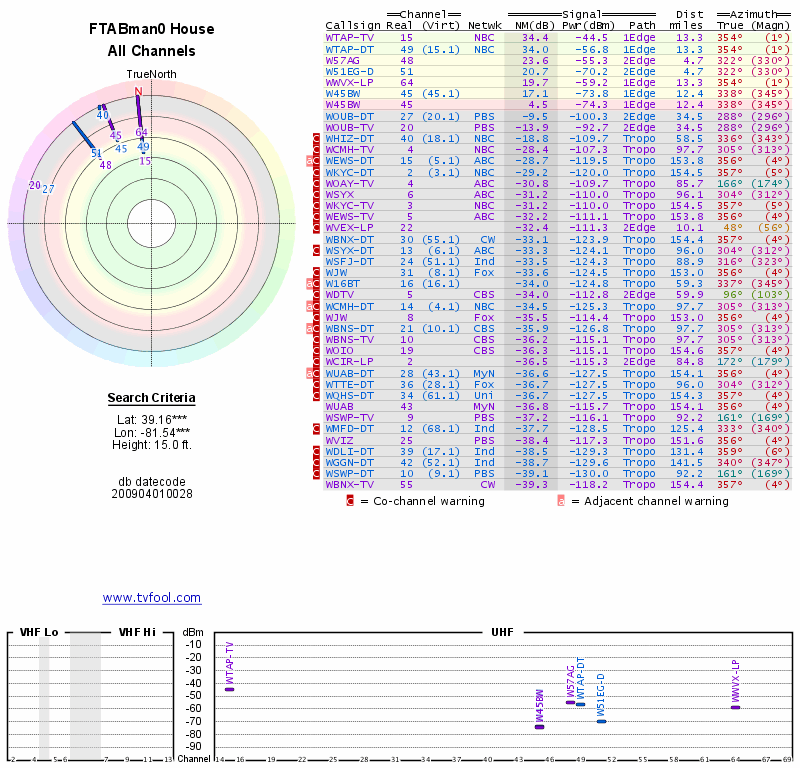Select the W57AG callsign in the table
Viewport: 800px width, 768px height.
point(342,61)
